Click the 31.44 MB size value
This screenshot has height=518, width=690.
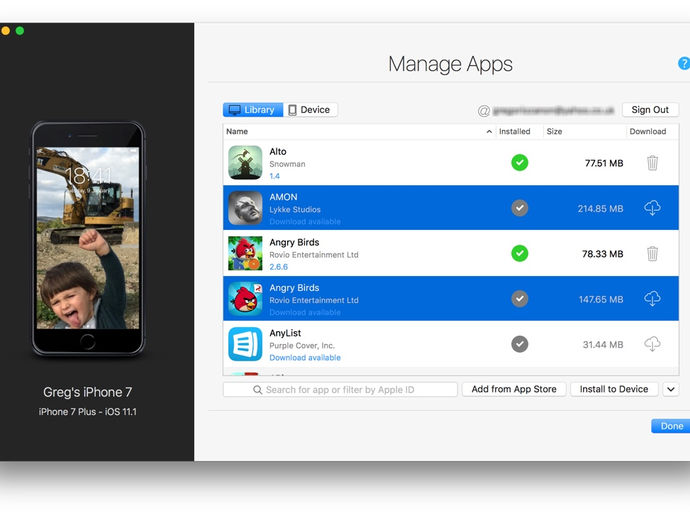[603, 345]
